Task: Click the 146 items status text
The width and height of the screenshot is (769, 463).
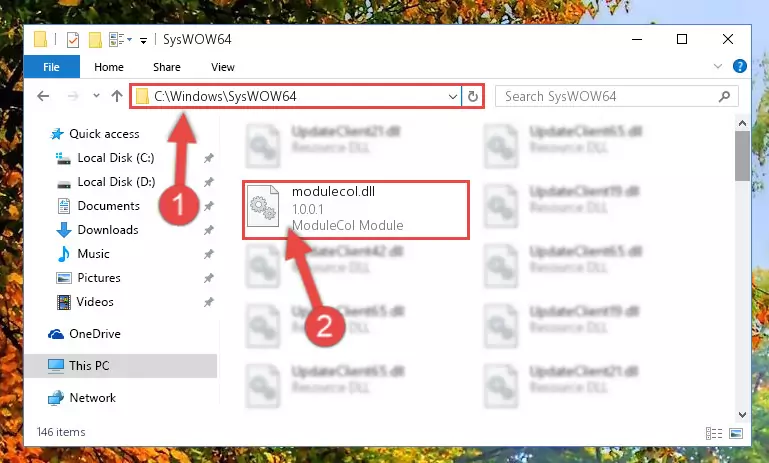Action: [61, 432]
